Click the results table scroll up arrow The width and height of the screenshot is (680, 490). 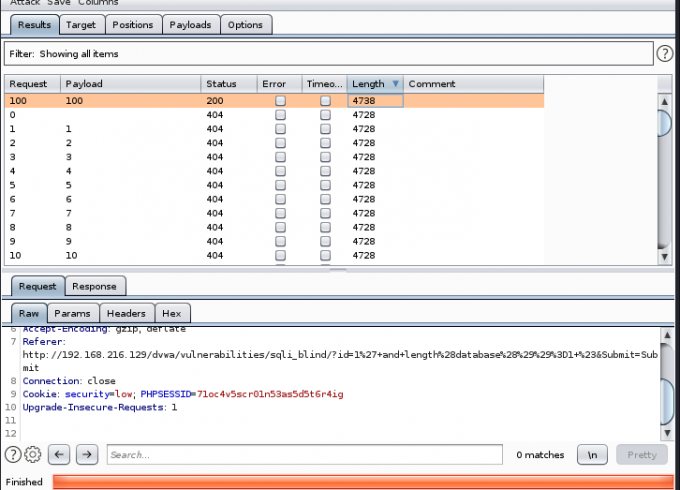coord(664,102)
